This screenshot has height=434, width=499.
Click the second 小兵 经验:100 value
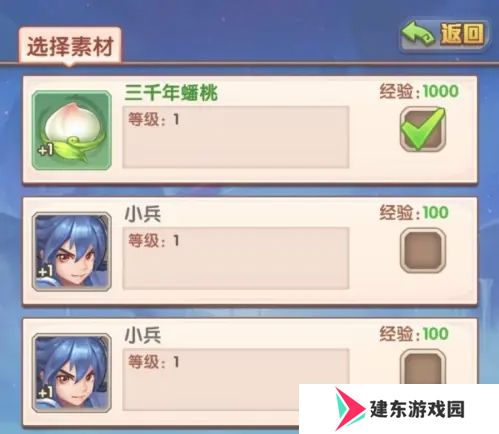414,334
